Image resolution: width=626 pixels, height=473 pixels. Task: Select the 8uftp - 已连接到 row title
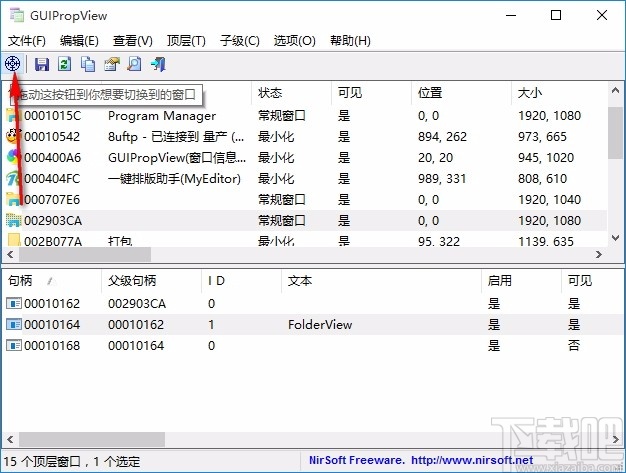(176, 137)
